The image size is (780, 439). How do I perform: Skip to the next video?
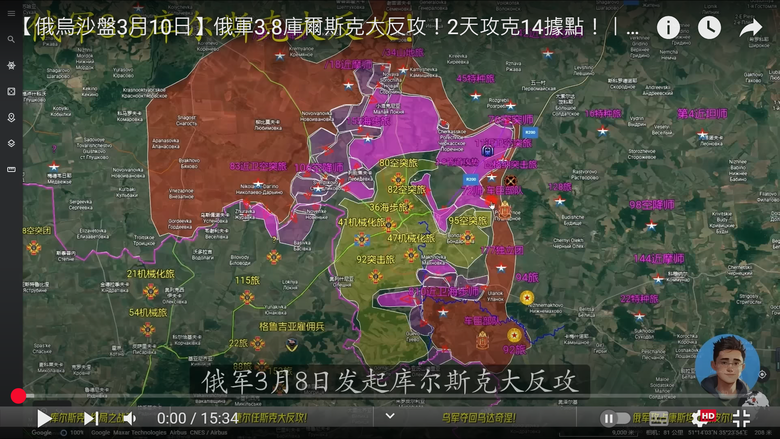(90, 419)
